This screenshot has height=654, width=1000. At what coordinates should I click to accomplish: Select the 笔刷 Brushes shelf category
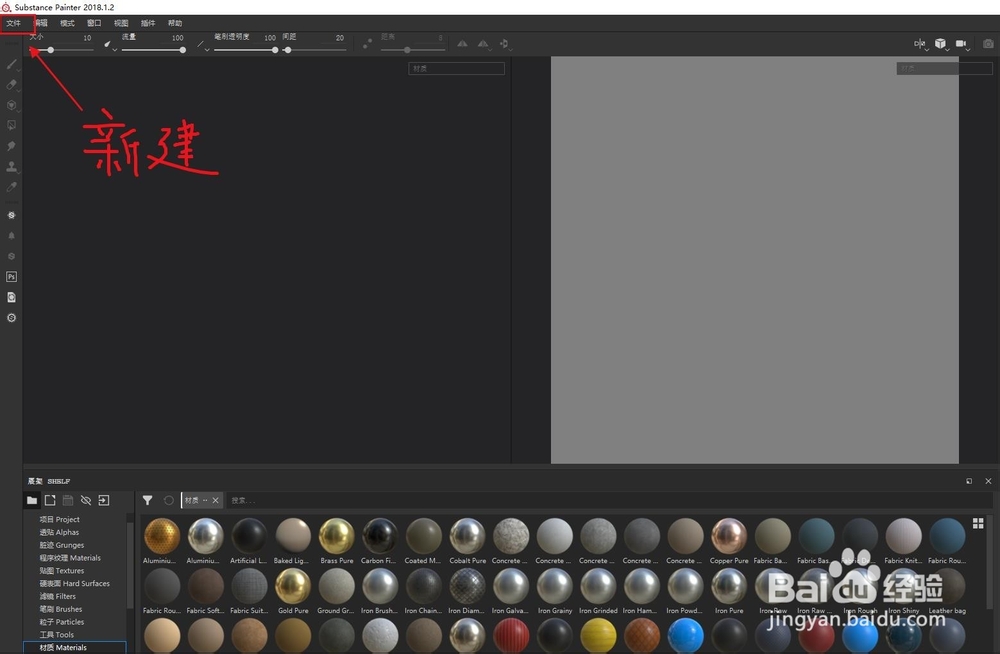coord(61,609)
